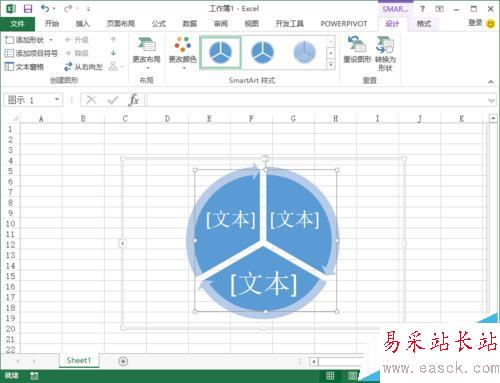Screen dimensions: 500x383
Task: Click the Name Box showing 图示 1
Action: 29,100
